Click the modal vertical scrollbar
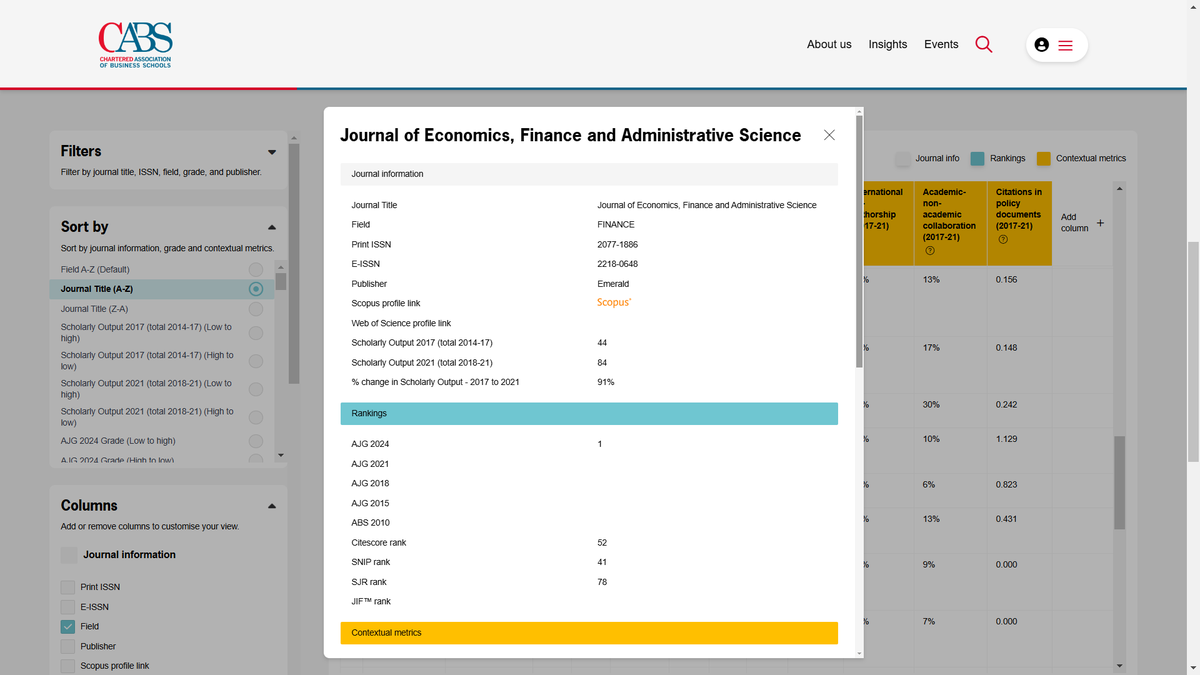1200x675 pixels. [860, 243]
